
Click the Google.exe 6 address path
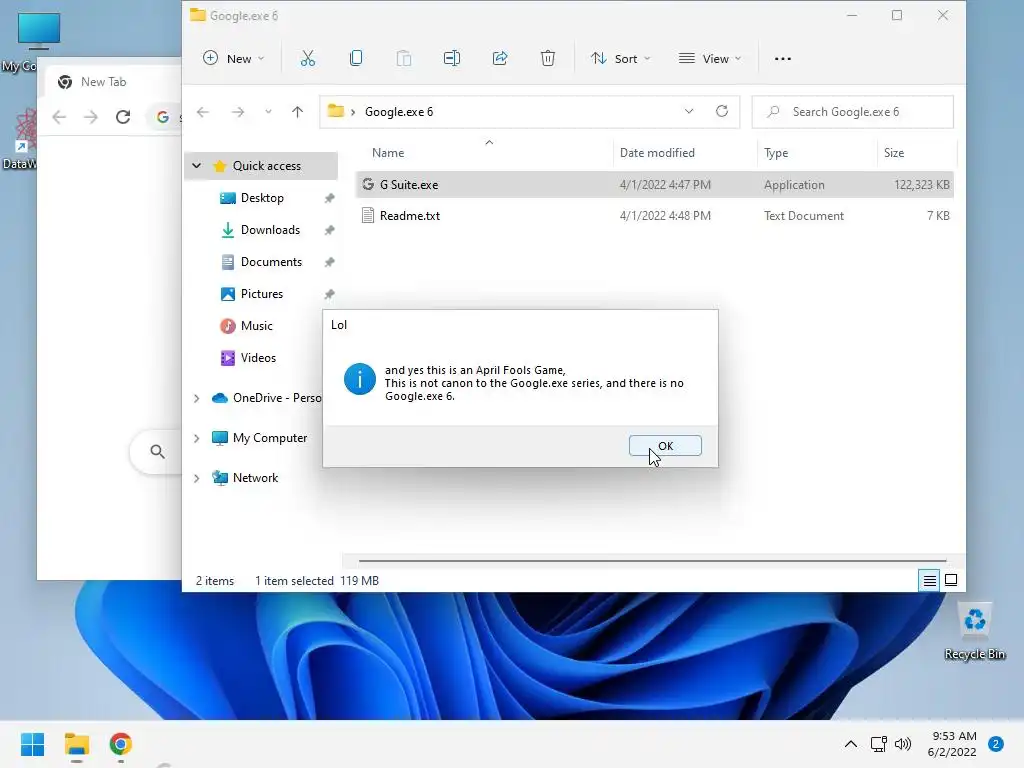(399, 112)
